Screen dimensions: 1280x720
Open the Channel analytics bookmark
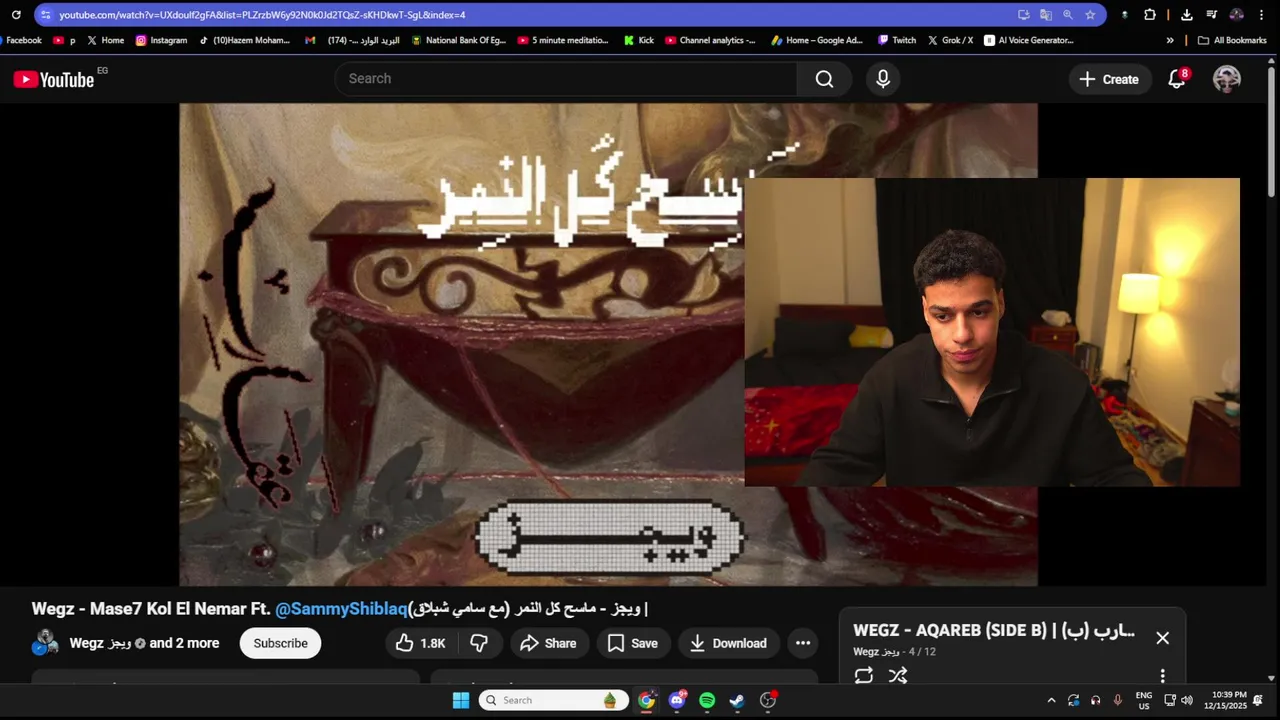[710, 41]
